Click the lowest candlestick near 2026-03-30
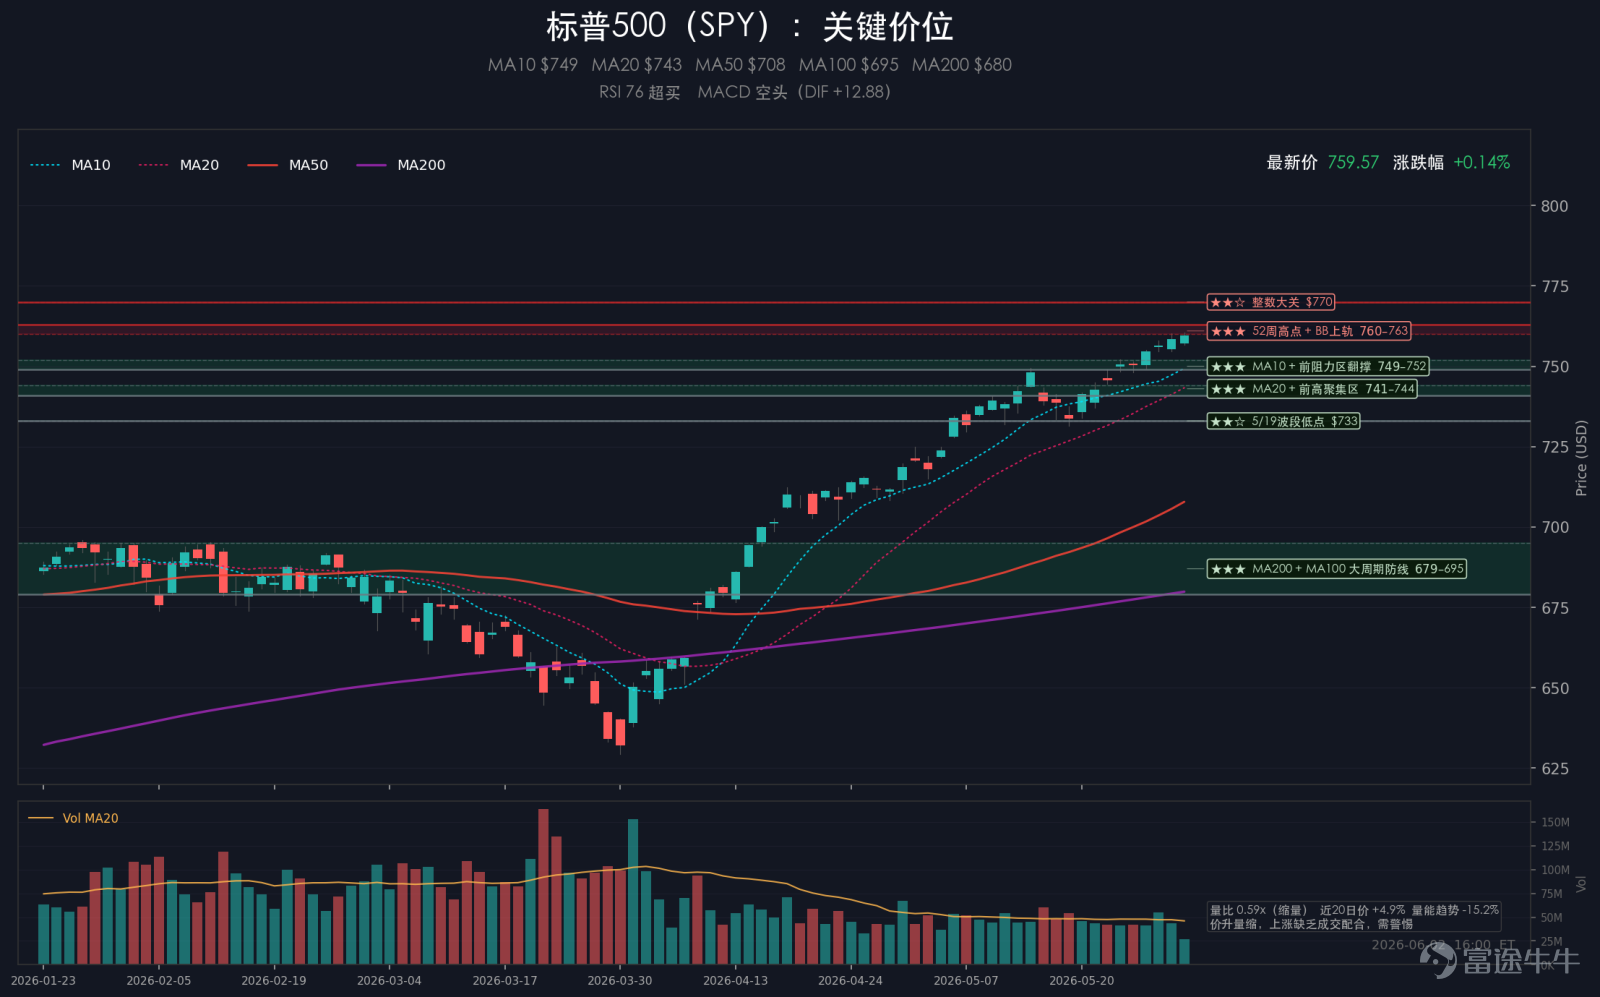This screenshot has width=1600, height=997. [x=620, y=732]
